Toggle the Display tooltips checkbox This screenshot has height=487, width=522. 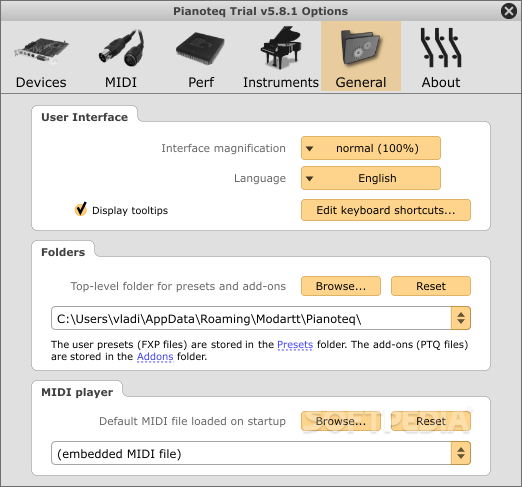click(81, 210)
